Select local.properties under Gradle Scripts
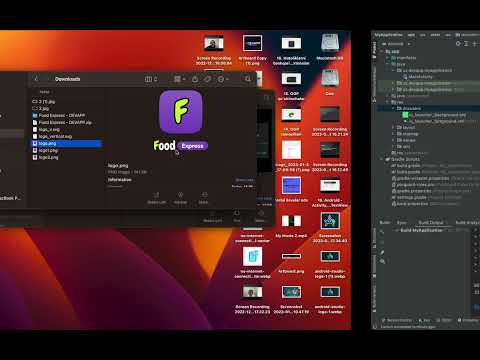The height and width of the screenshot is (360, 480). tap(410, 204)
